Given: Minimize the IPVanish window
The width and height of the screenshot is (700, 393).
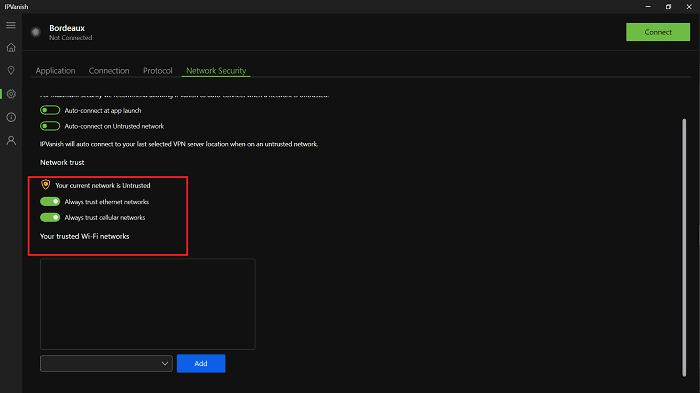Looking at the screenshot, I should (648, 7).
